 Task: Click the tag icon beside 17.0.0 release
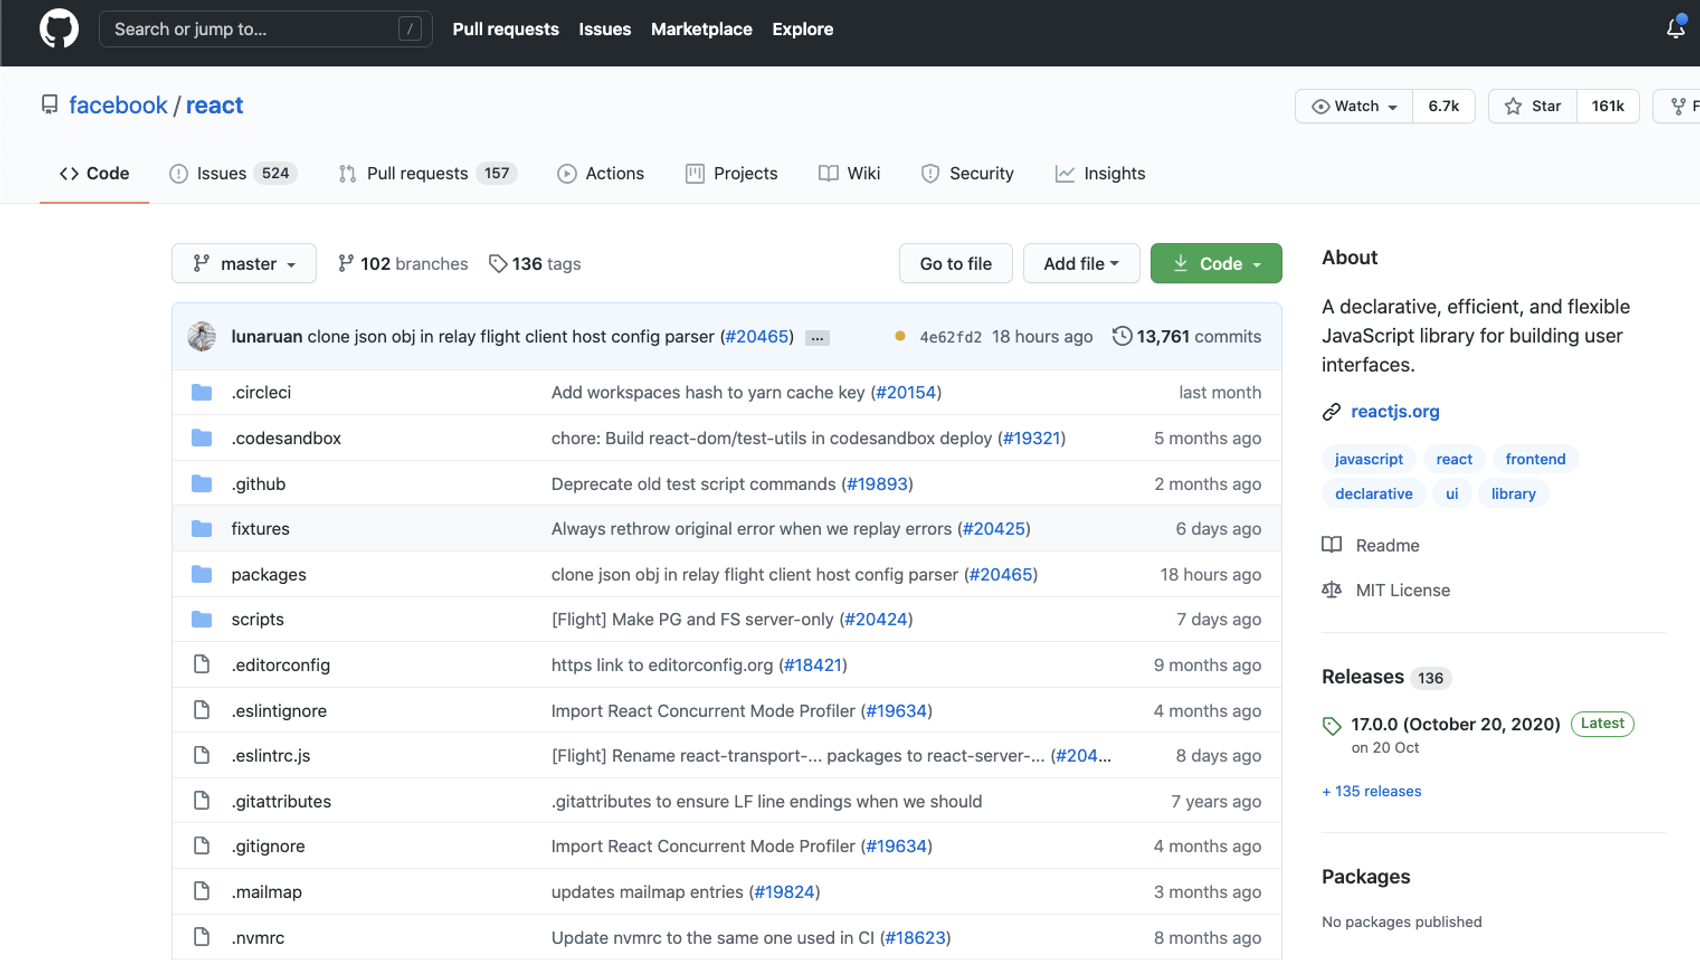(x=1332, y=726)
